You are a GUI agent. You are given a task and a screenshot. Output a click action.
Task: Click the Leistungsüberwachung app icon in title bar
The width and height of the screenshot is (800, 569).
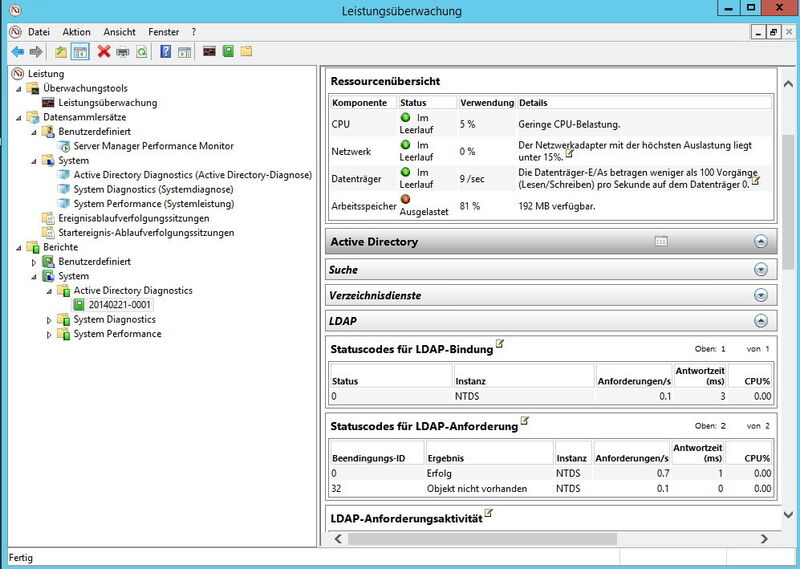click(16, 10)
